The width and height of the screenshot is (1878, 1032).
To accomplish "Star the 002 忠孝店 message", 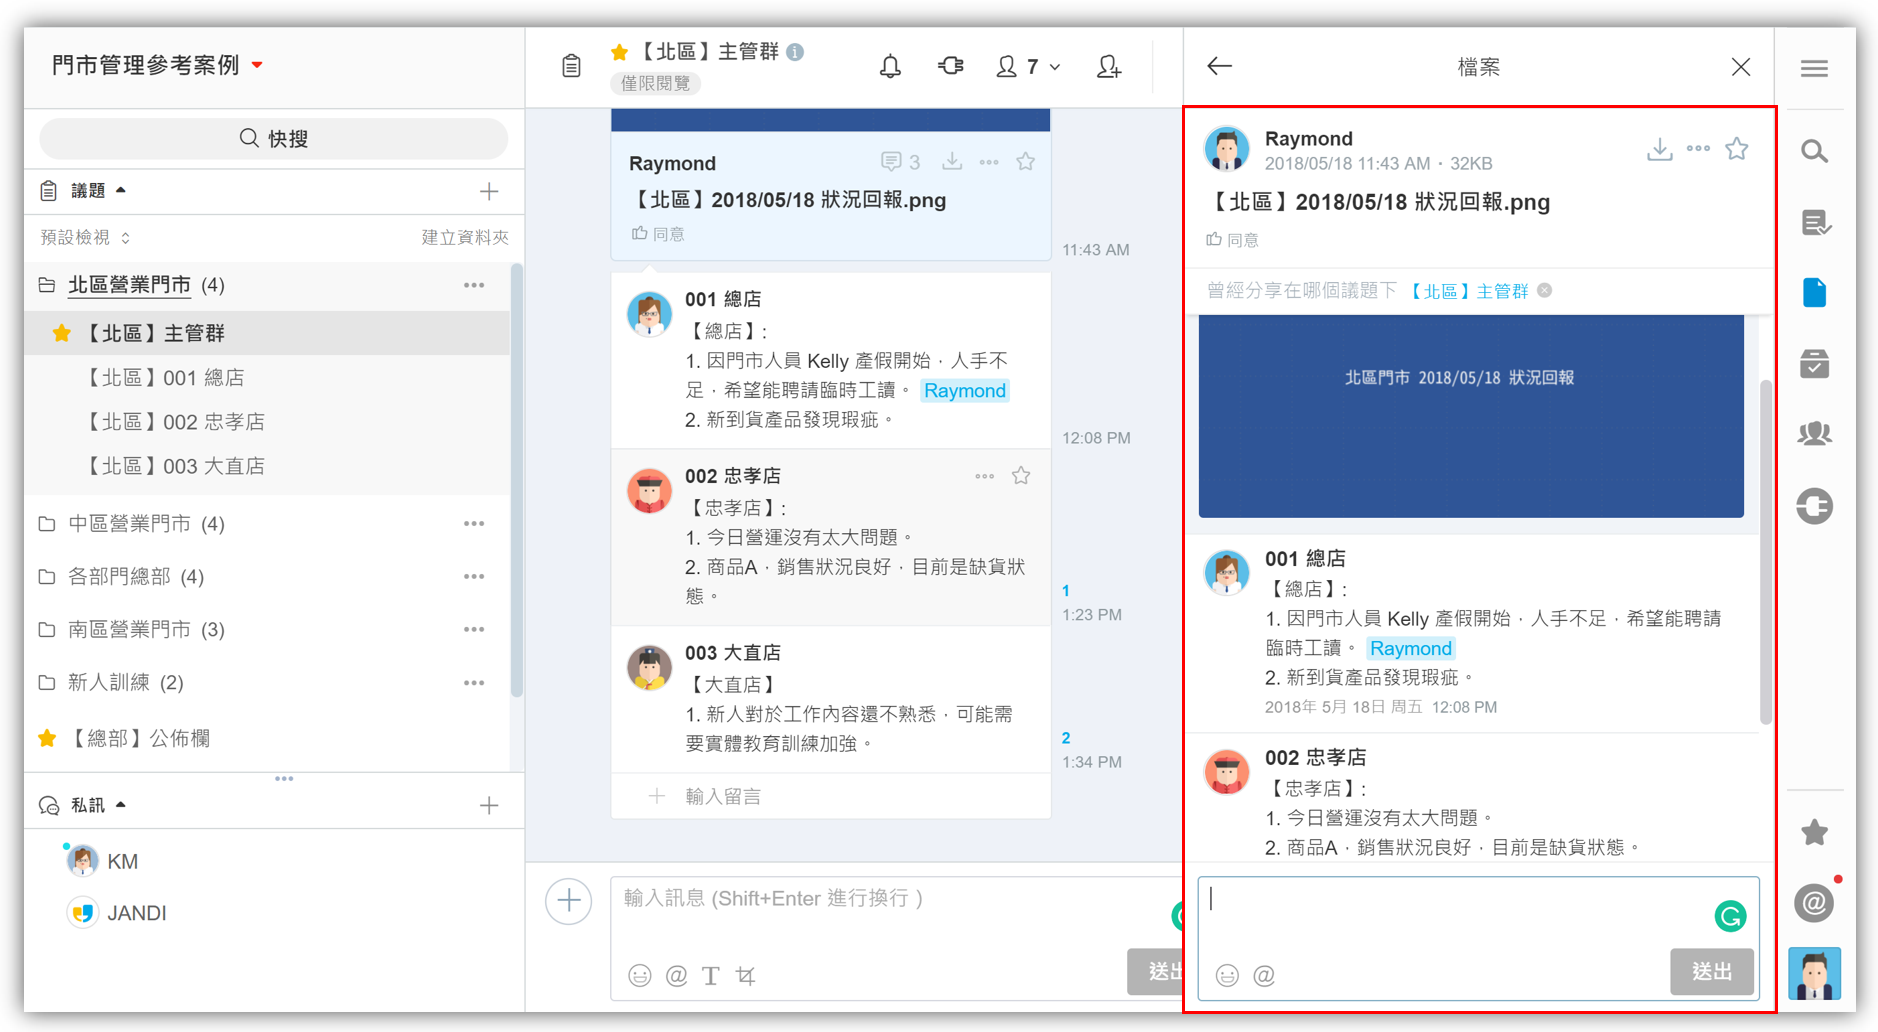I will pos(1021,476).
